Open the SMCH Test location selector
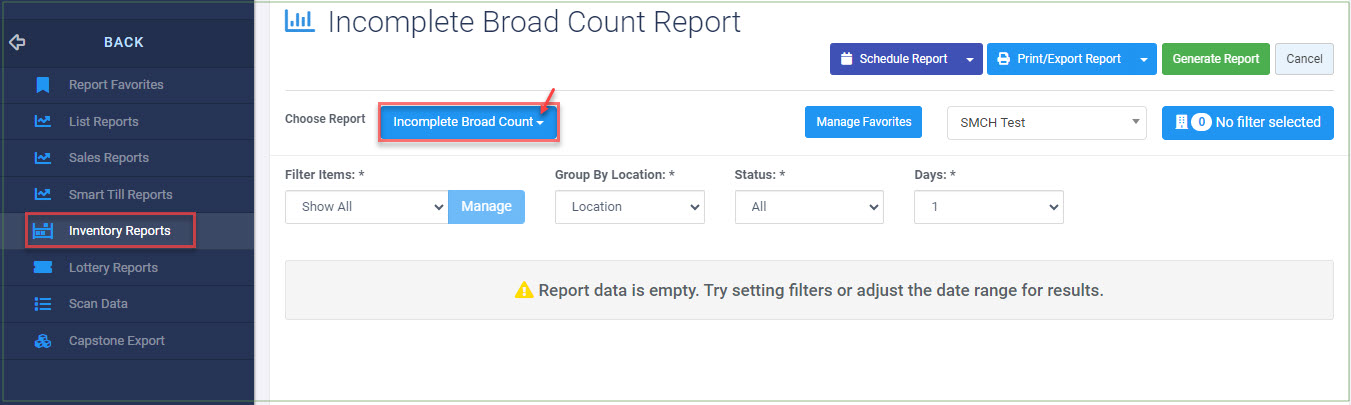This screenshot has height=405, width=1351. [x=1046, y=122]
